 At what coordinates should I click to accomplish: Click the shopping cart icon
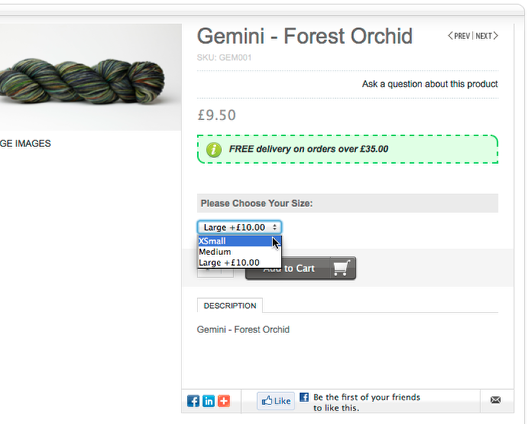341,268
